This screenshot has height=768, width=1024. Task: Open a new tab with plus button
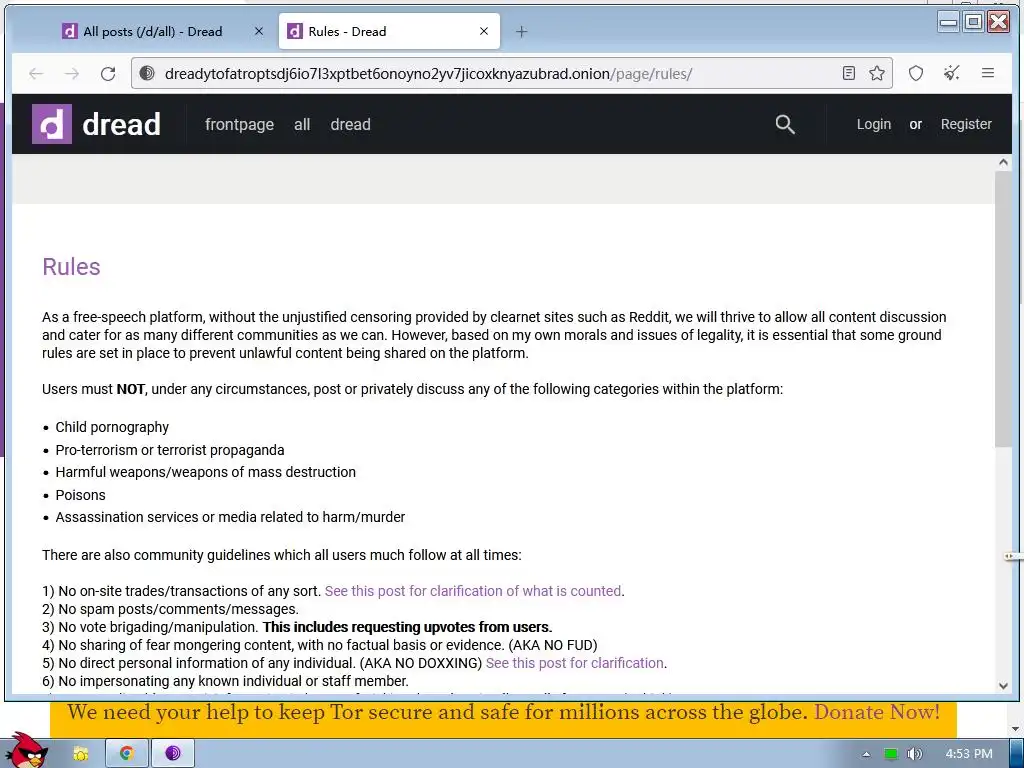point(521,31)
